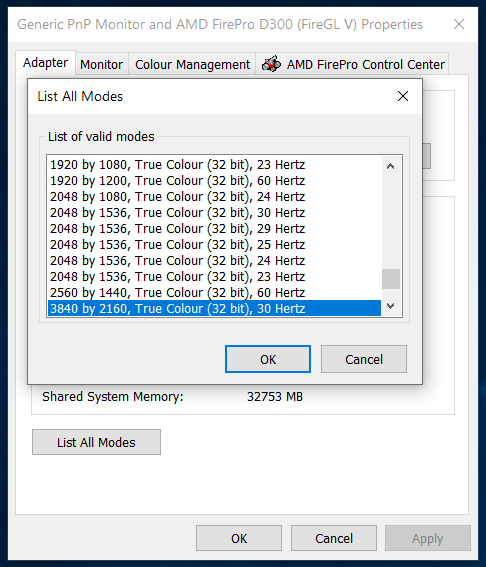
Task: Select 1920 by 1080, 23 Hertz mode
Action: pos(214,165)
